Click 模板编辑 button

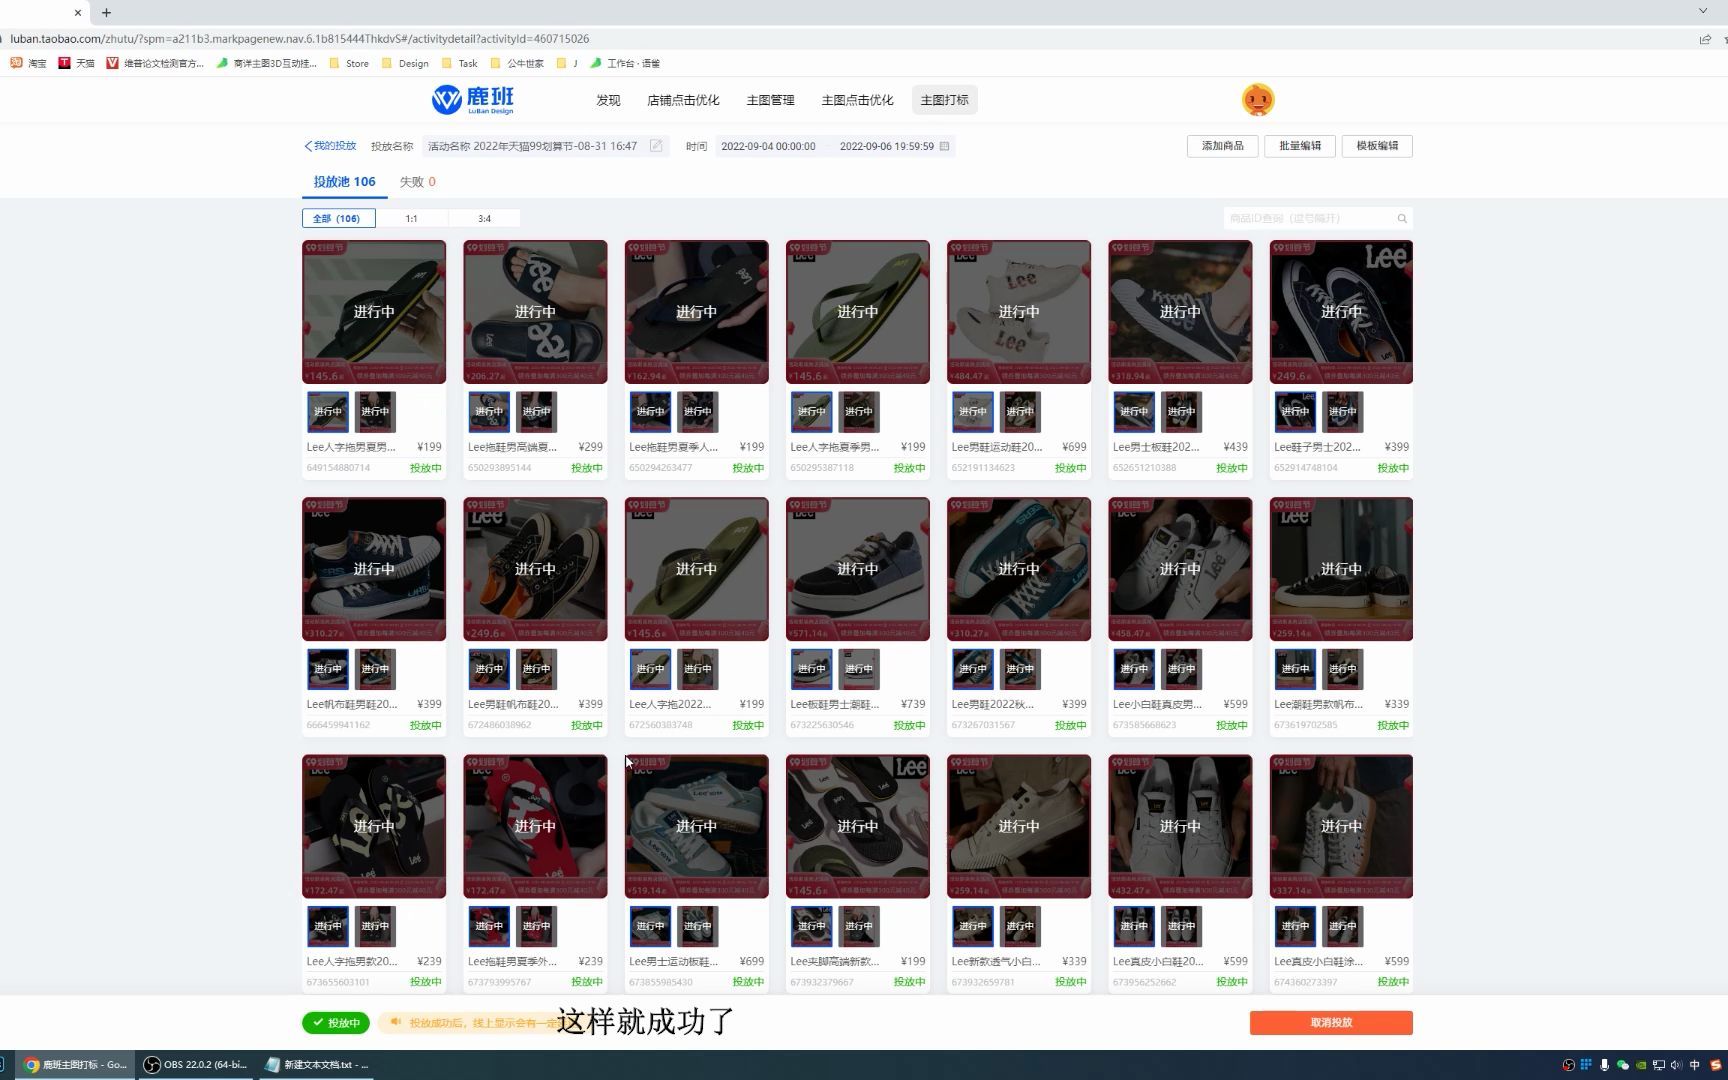1377,146
